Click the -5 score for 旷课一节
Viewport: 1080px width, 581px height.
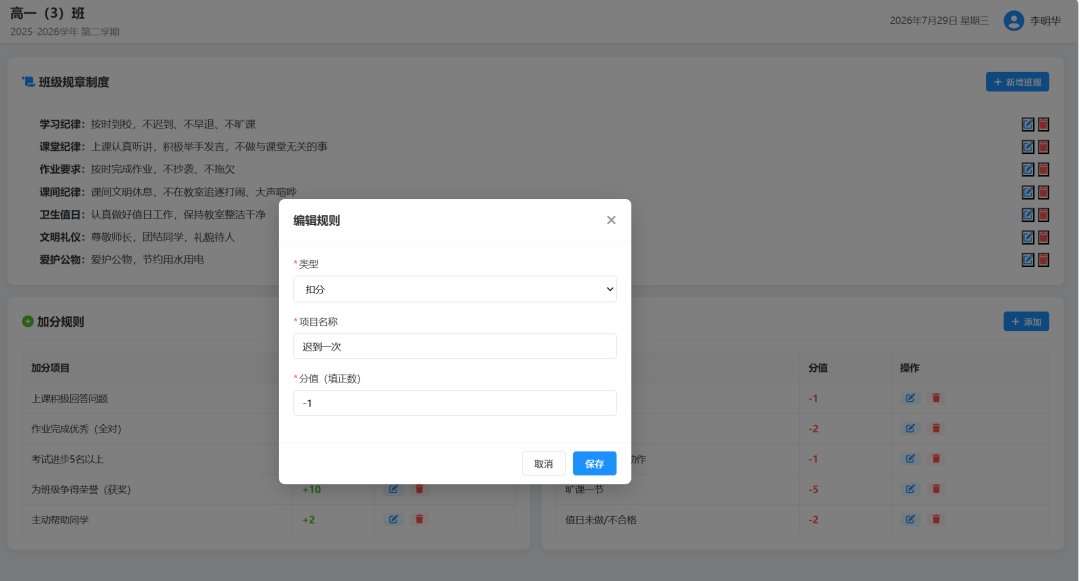coord(813,489)
